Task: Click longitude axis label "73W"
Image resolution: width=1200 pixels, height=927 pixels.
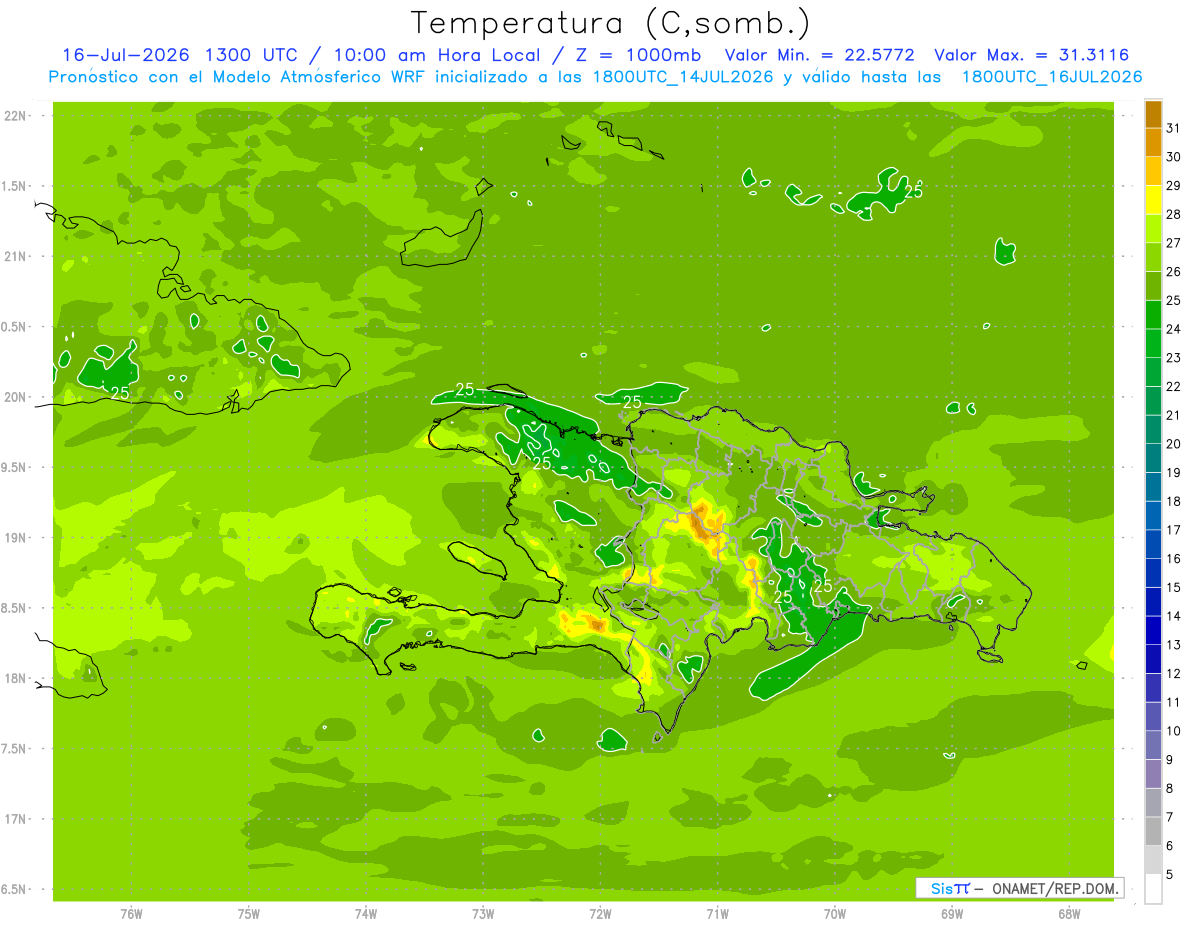Action: click(x=483, y=913)
